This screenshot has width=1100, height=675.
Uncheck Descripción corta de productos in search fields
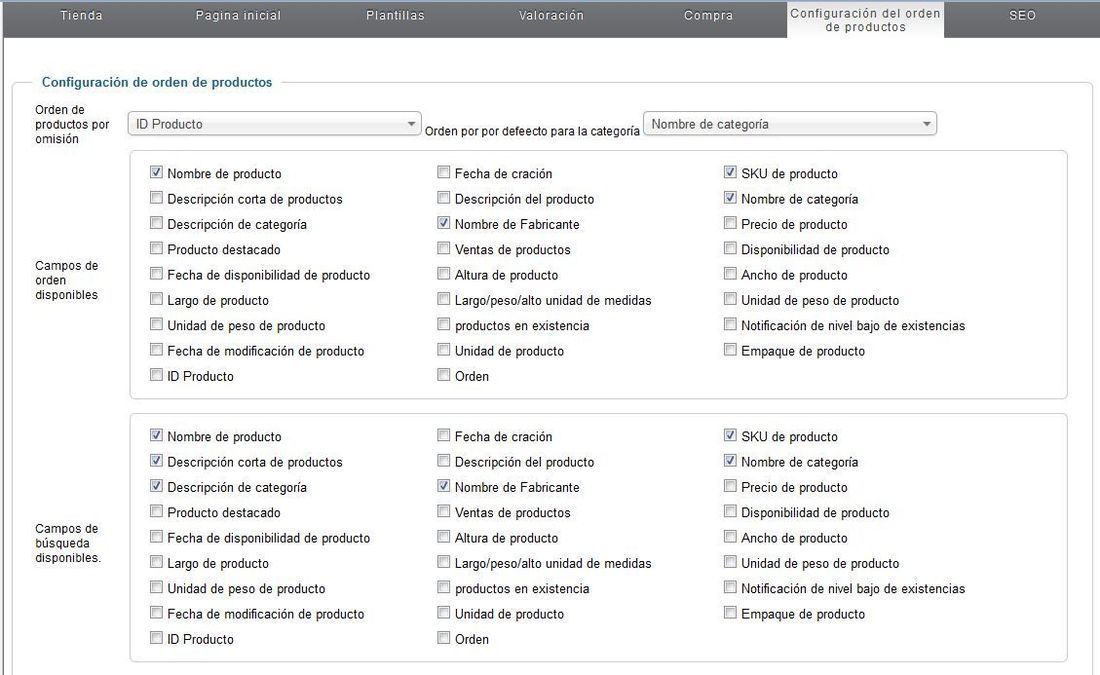(x=156, y=461)
